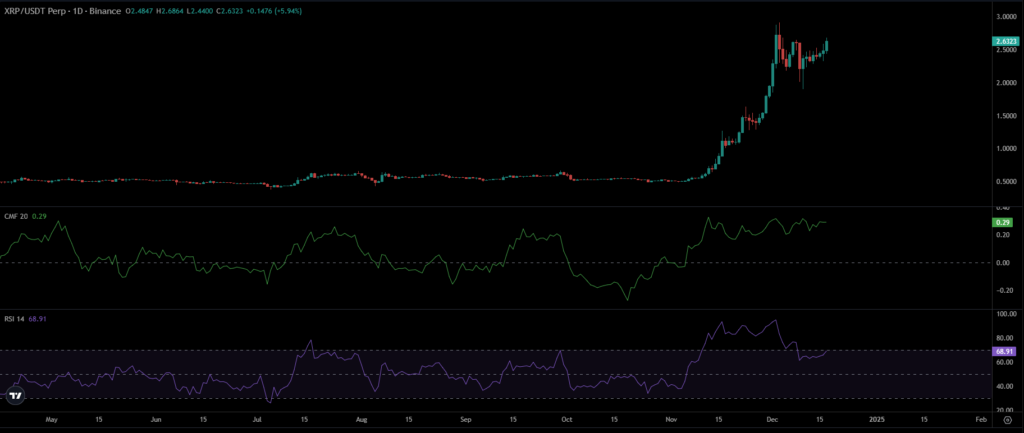Click the 80.00 RSI axis label

pos(1004,338)
